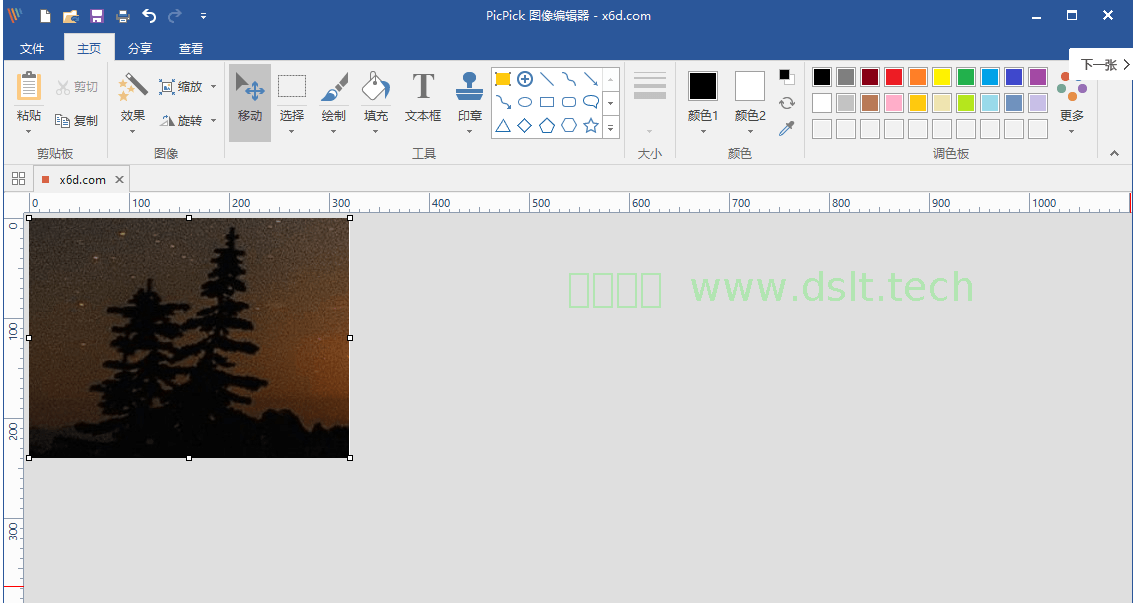The height and width of the screenshot is (603, 1135).
Task: Click the black 颜色1 color box
Action: [x=703, y=86]
